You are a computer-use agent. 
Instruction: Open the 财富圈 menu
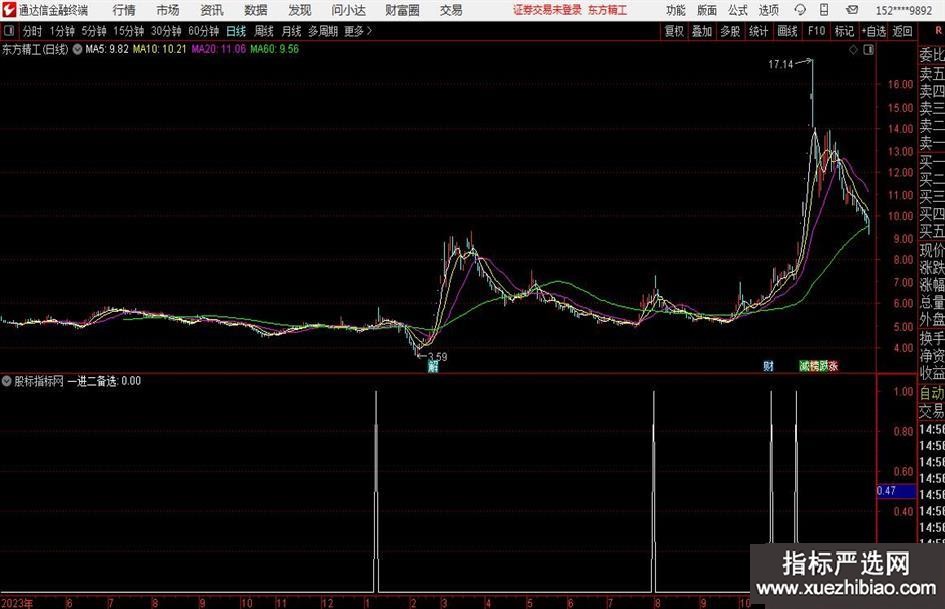click(402, 10)
